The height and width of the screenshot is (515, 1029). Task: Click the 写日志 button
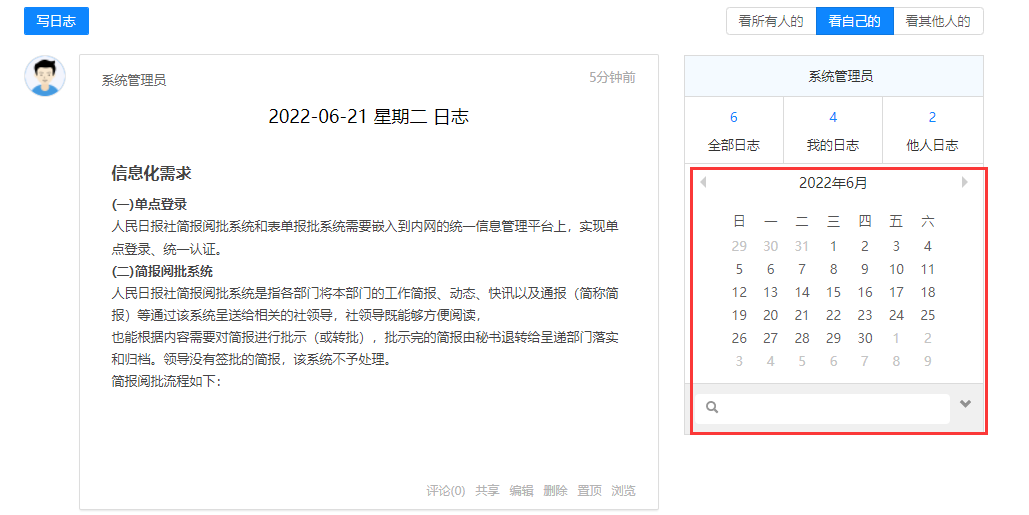click(x=56, y=21)
